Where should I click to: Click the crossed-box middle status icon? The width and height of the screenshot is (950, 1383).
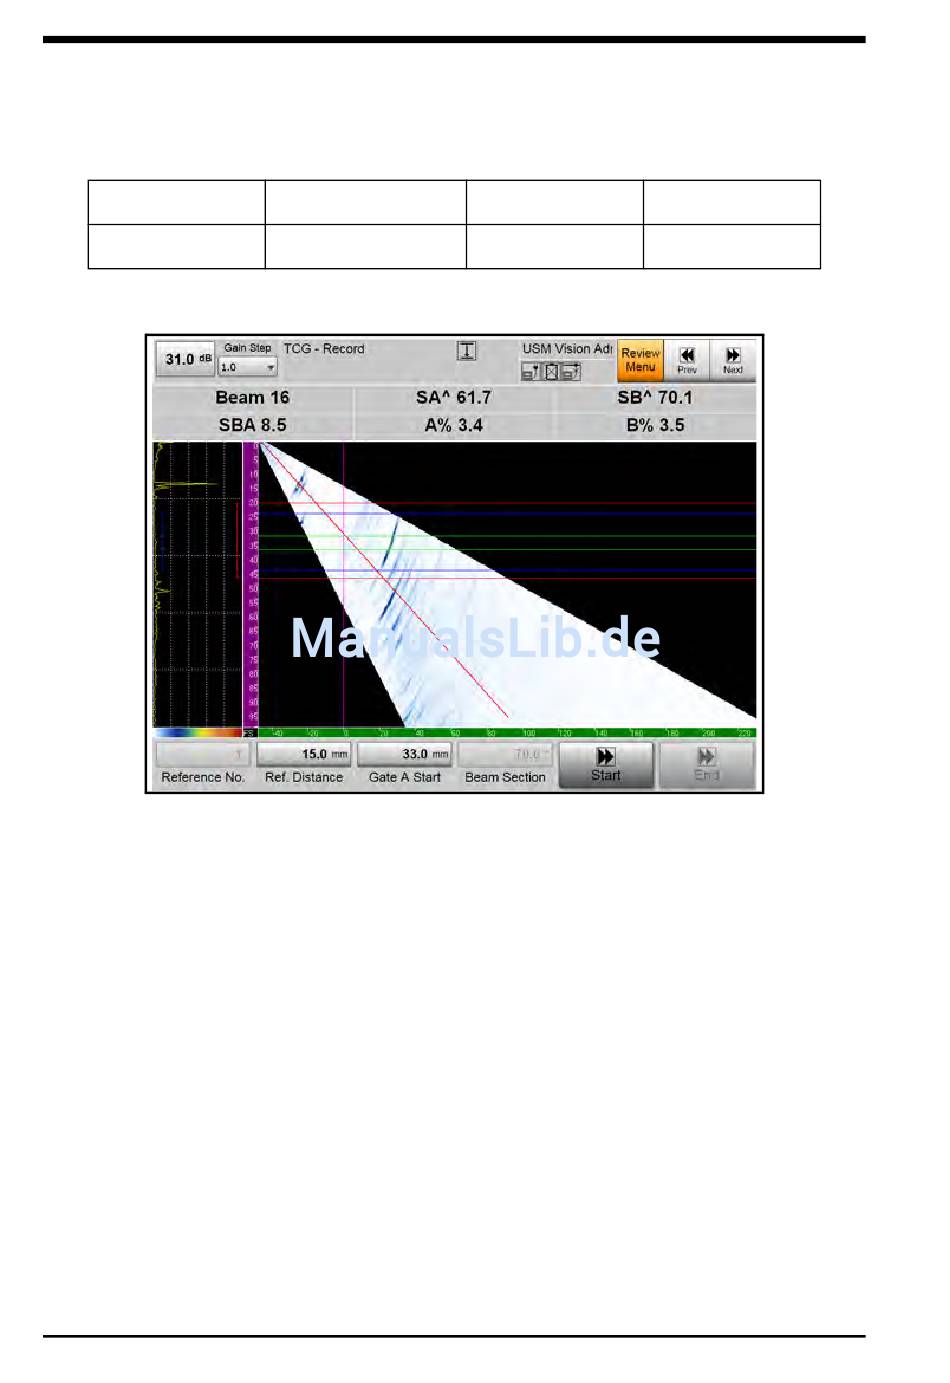(x=551, y=372)
